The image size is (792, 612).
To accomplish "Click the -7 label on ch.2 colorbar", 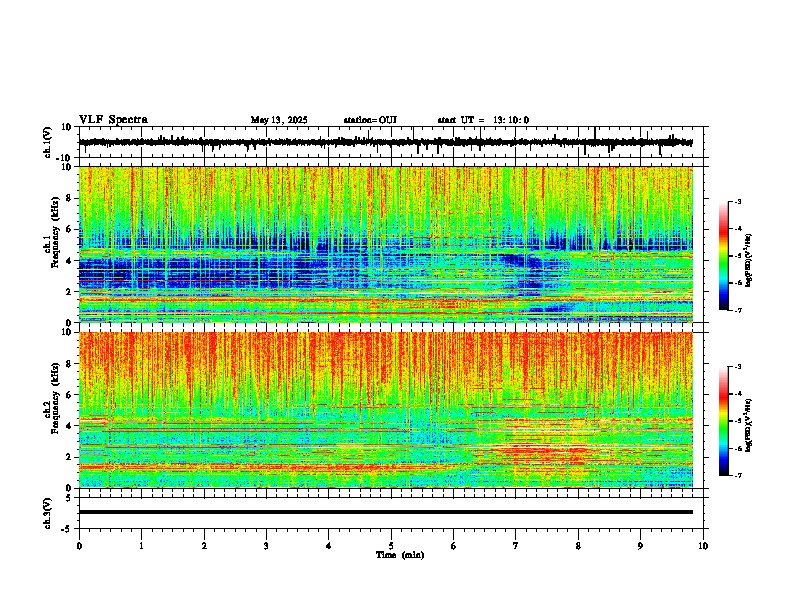I will [x=737, y=475].
